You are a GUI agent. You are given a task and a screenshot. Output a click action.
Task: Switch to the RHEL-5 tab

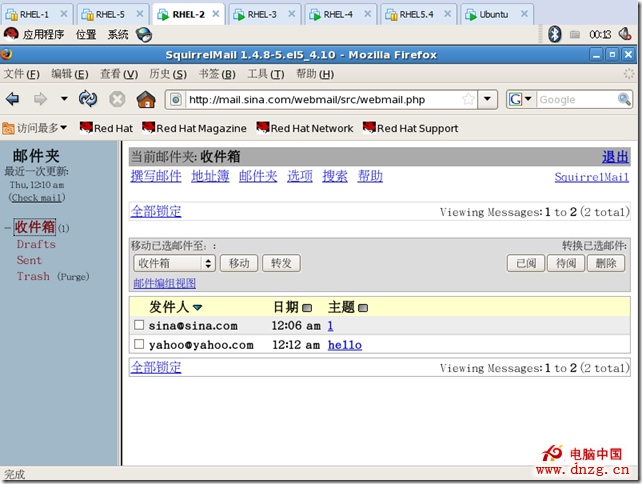108,14
